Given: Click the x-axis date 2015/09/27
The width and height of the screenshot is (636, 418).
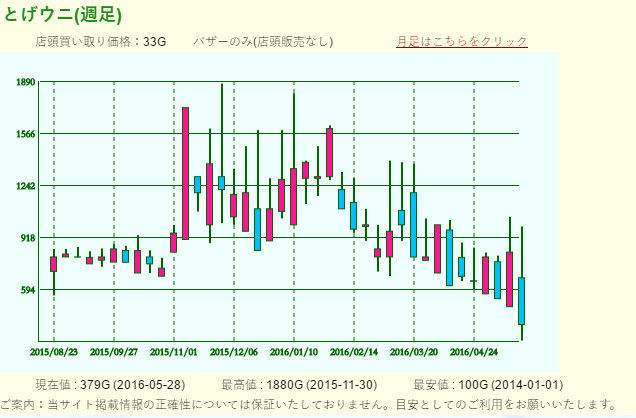Looking at the screenshot, I should coord(114,352).
